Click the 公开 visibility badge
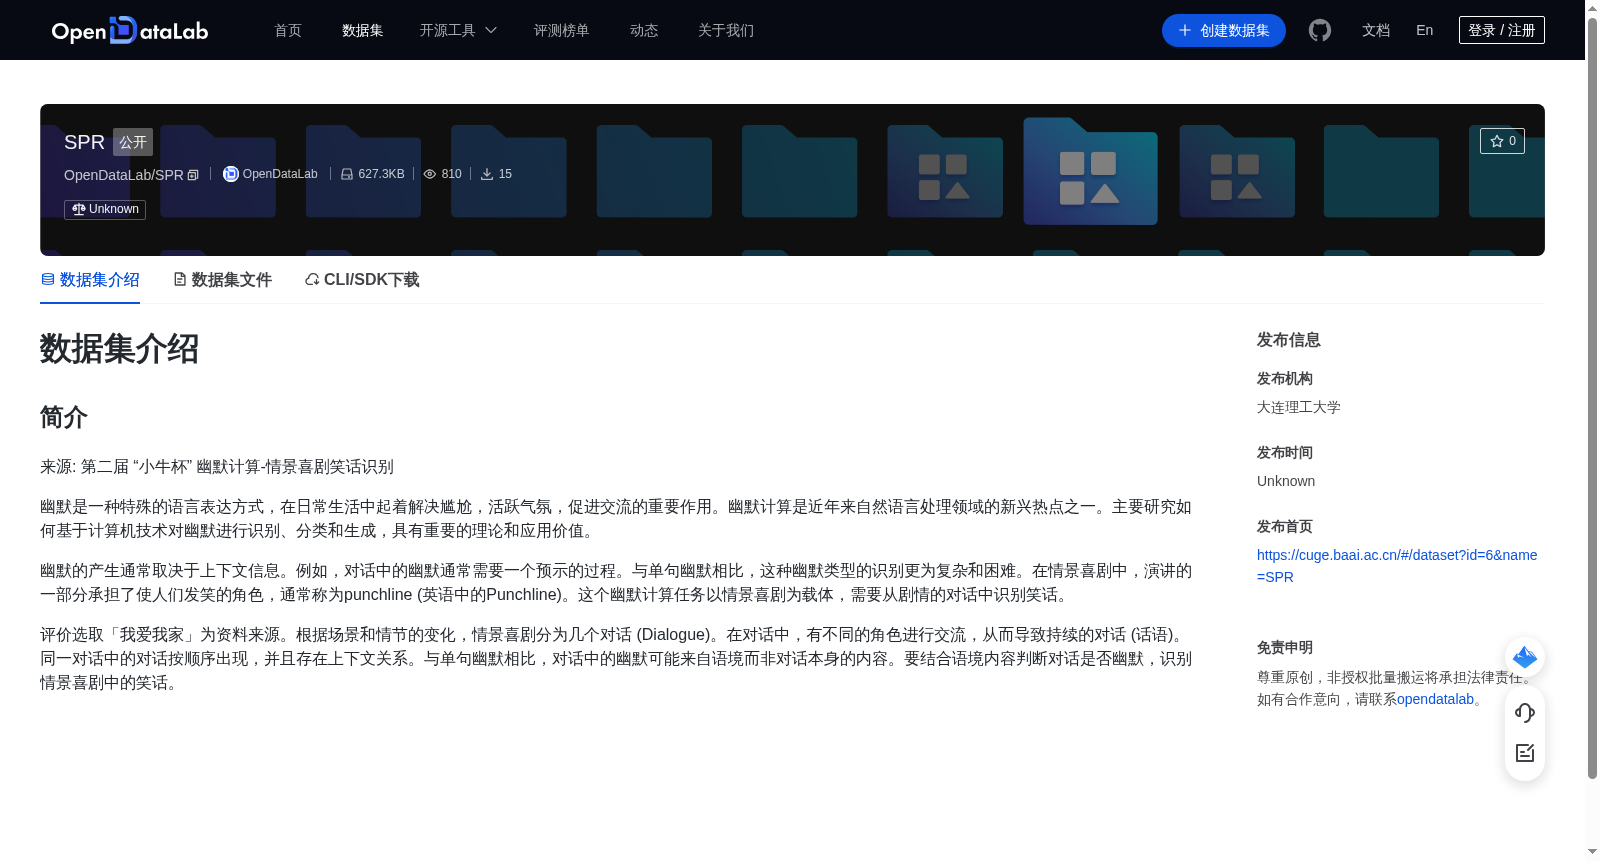Image resolution: width=1600 pixels, height=861 pixels. click(x=133, y=142)
